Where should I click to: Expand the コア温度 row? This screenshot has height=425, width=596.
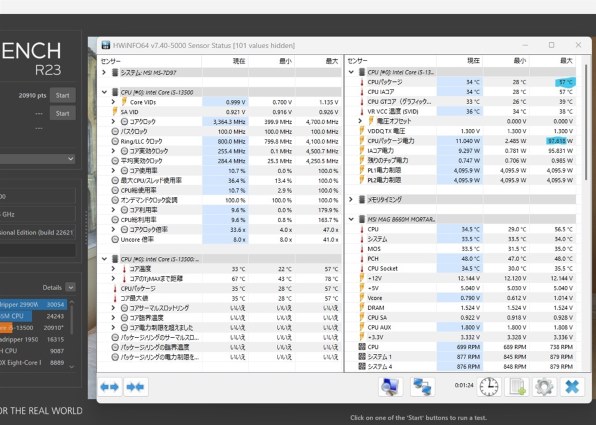(x=113, y=269)
